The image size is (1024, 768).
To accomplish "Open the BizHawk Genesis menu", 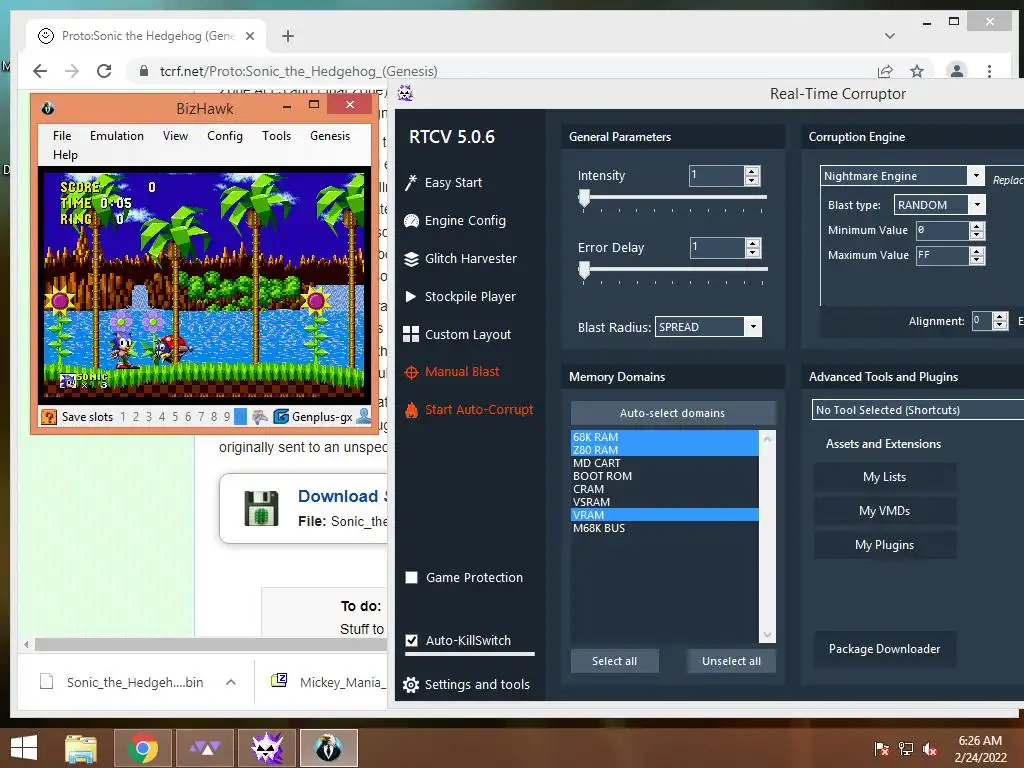I will click(330, 136).
